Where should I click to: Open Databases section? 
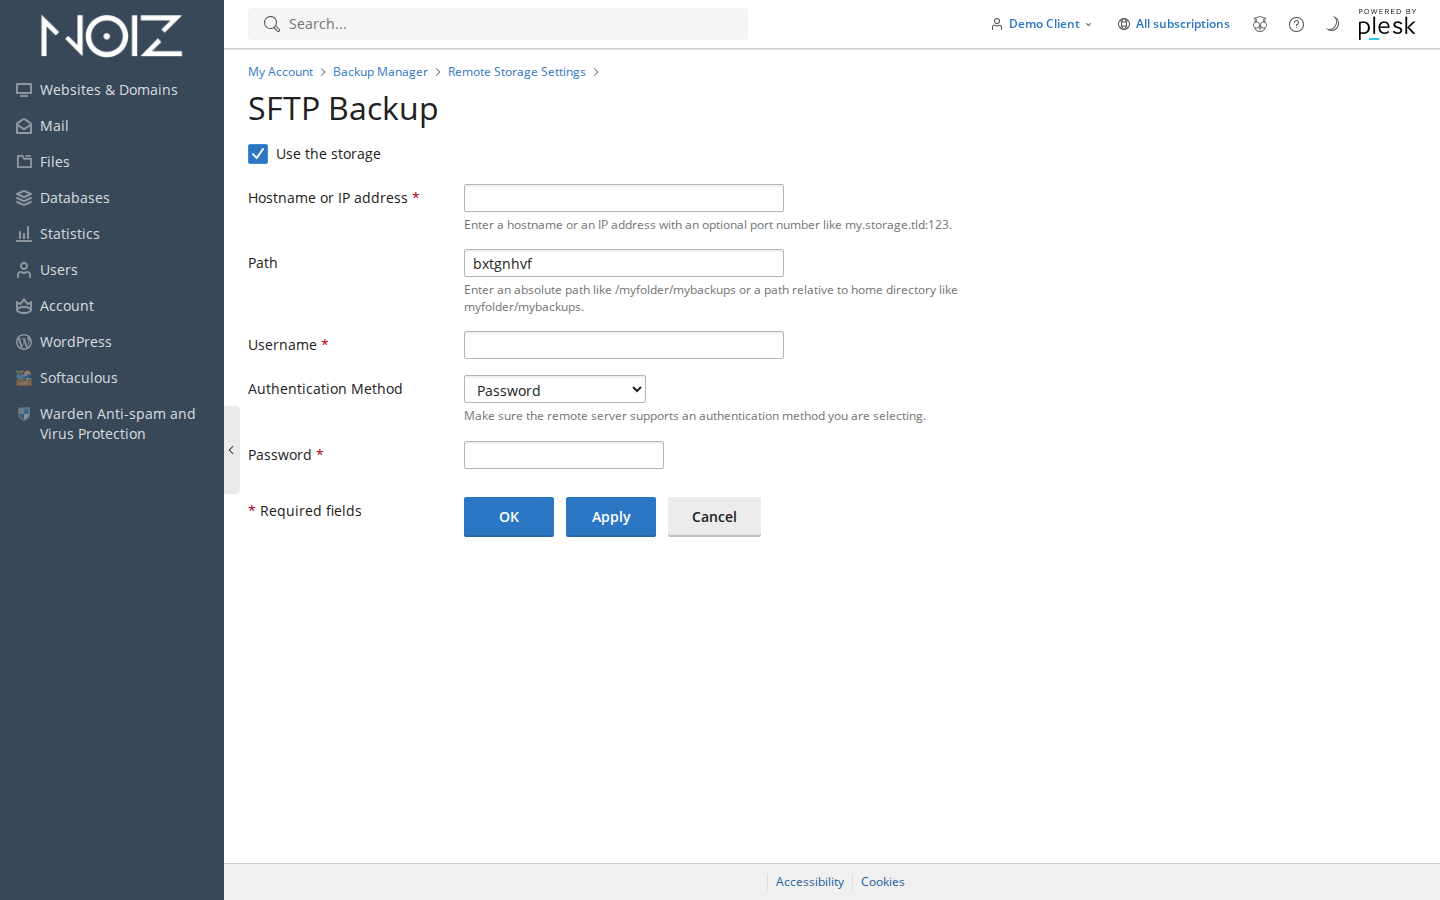pyautogui.click(x=75, y=198)
